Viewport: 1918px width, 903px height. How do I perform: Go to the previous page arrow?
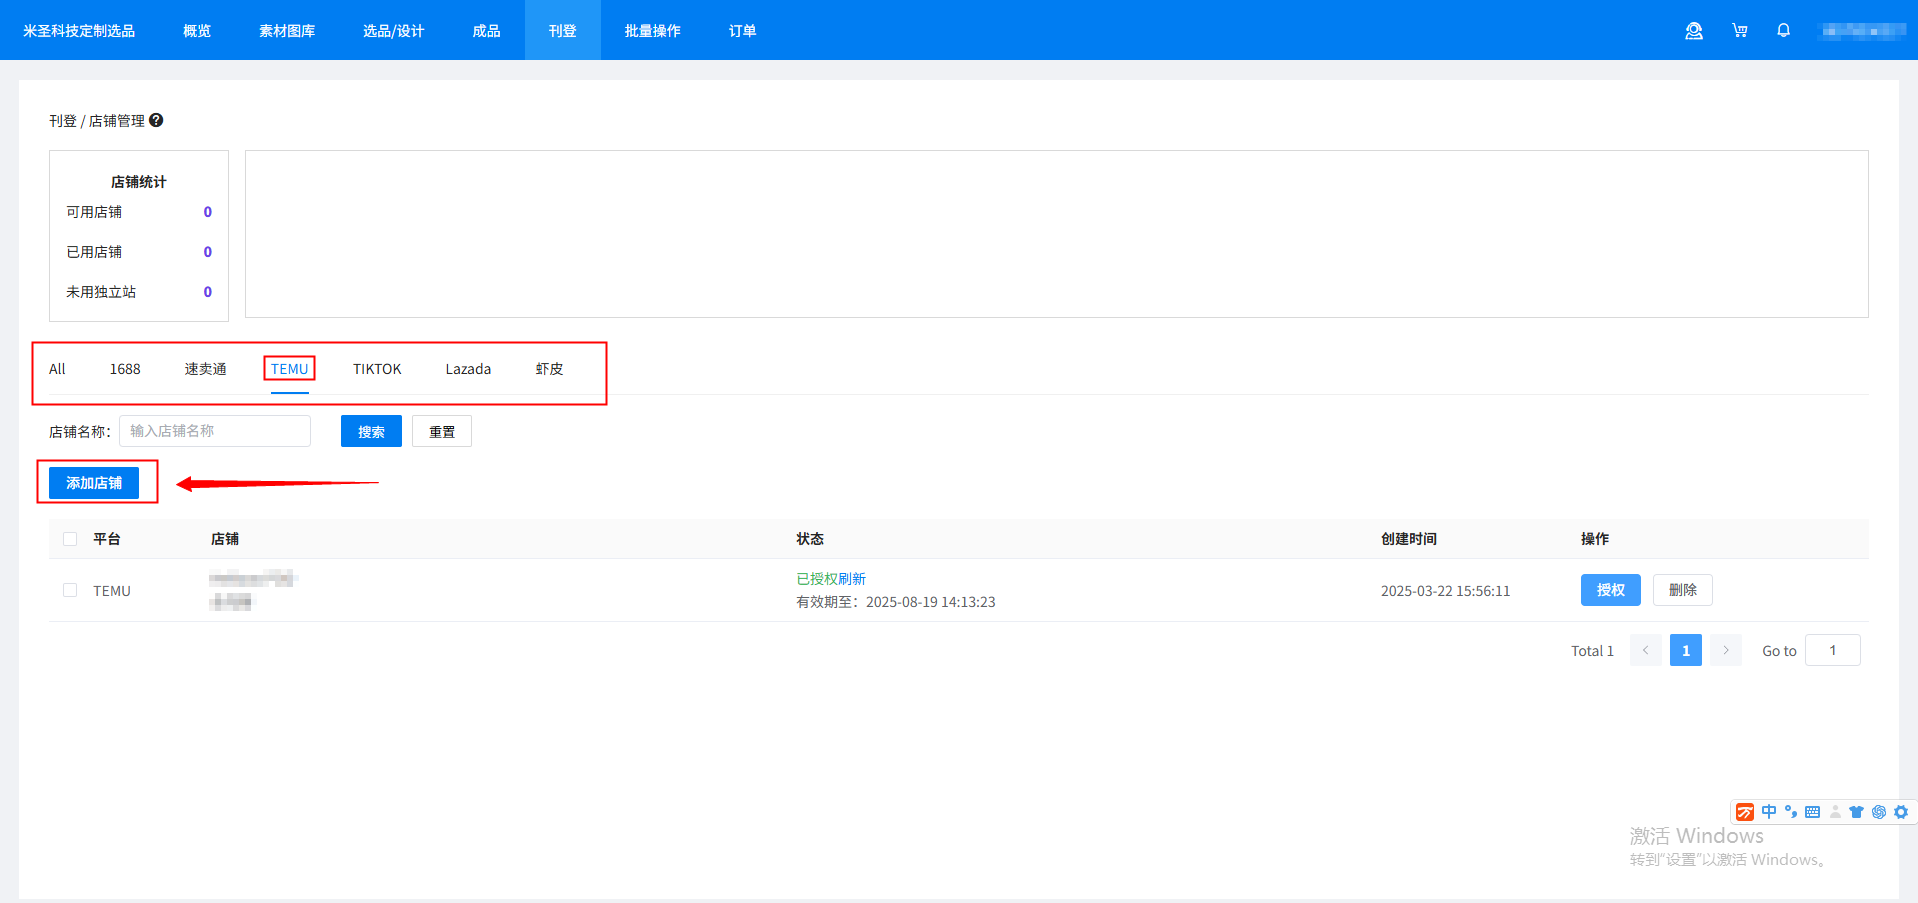(1645, 650)
